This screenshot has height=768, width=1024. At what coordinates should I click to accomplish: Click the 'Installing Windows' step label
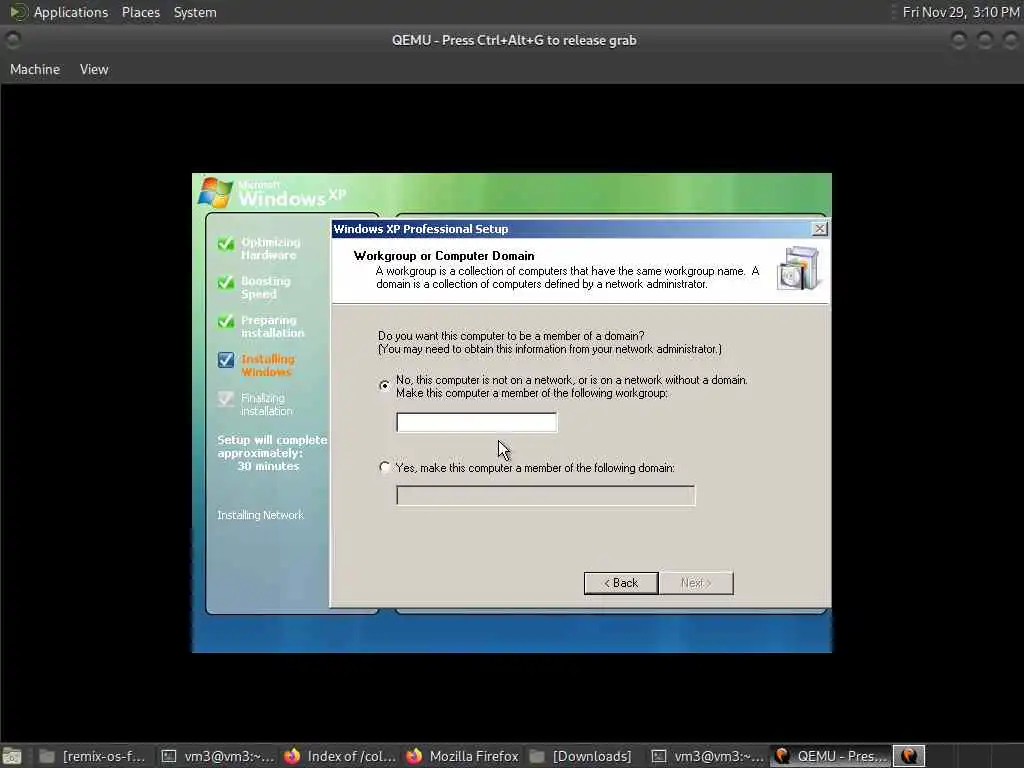pos(268,365)
